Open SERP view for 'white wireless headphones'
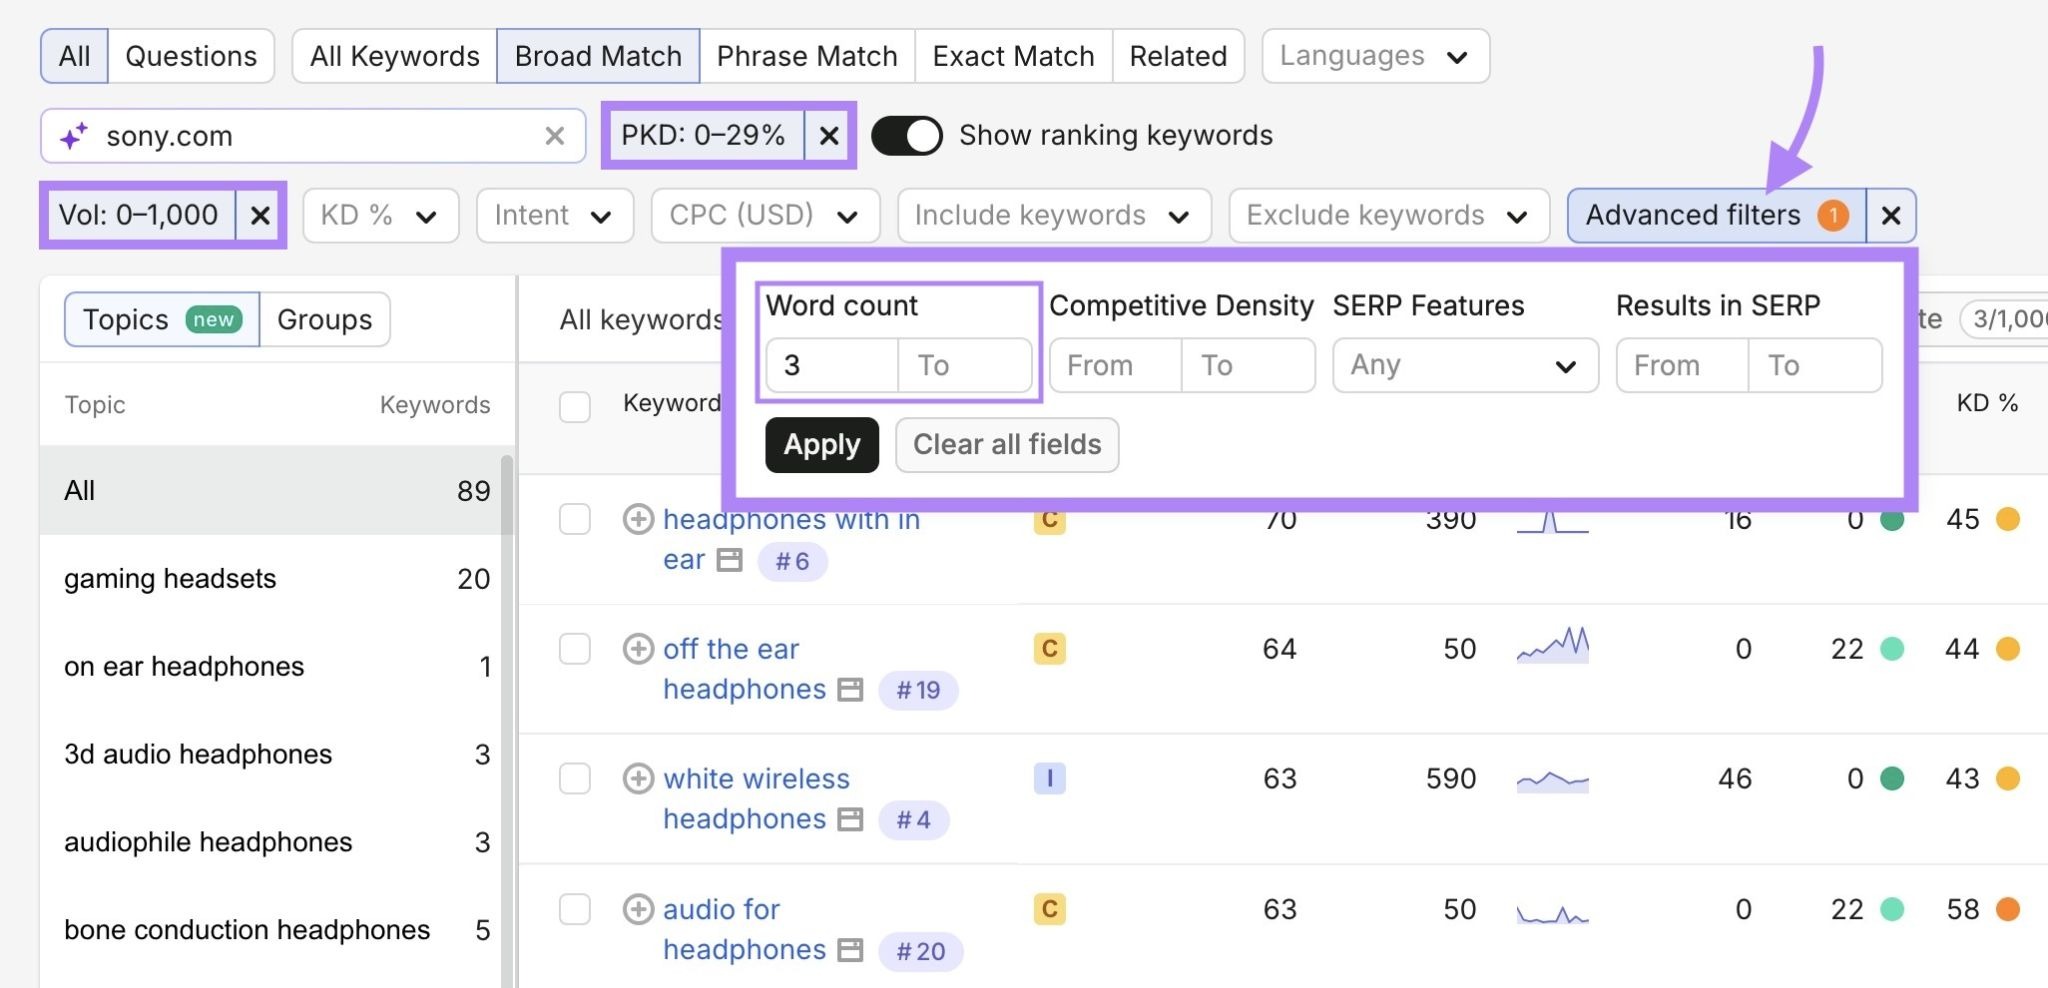The width and height of the screenshot is (2048, 988). 850,820
